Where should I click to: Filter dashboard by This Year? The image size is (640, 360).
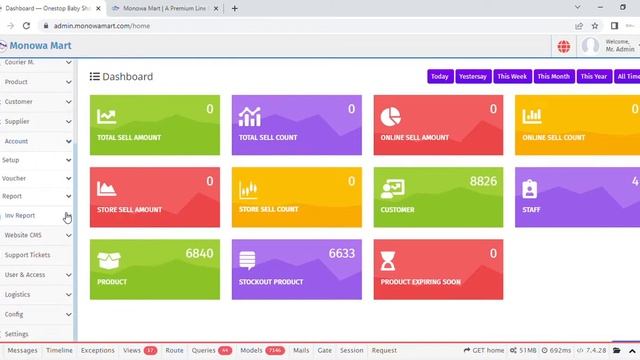click(x=594, y=76)
